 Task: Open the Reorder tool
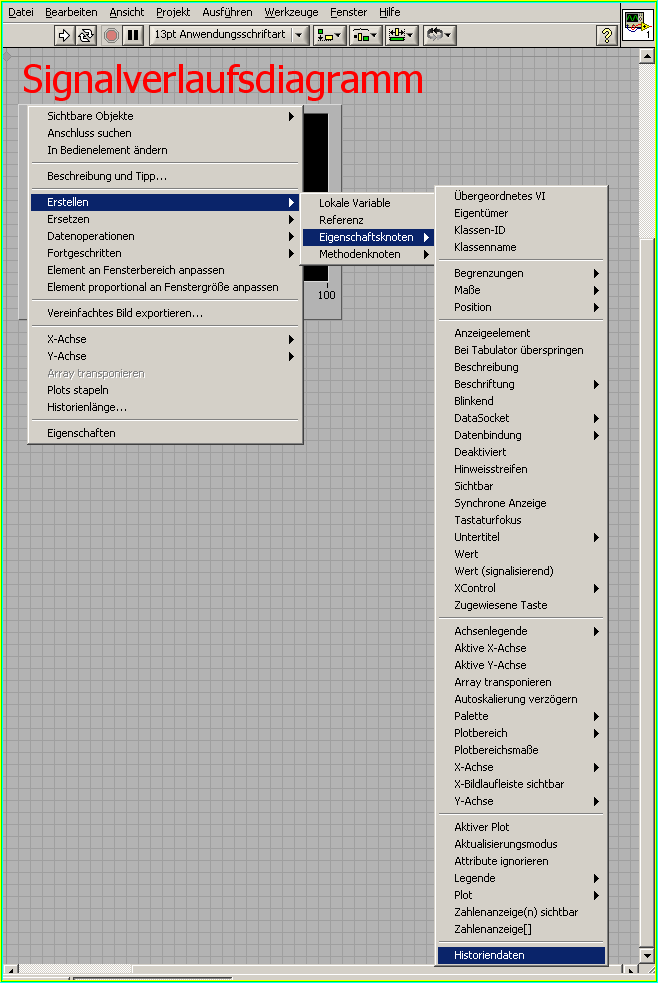point(439,35)
